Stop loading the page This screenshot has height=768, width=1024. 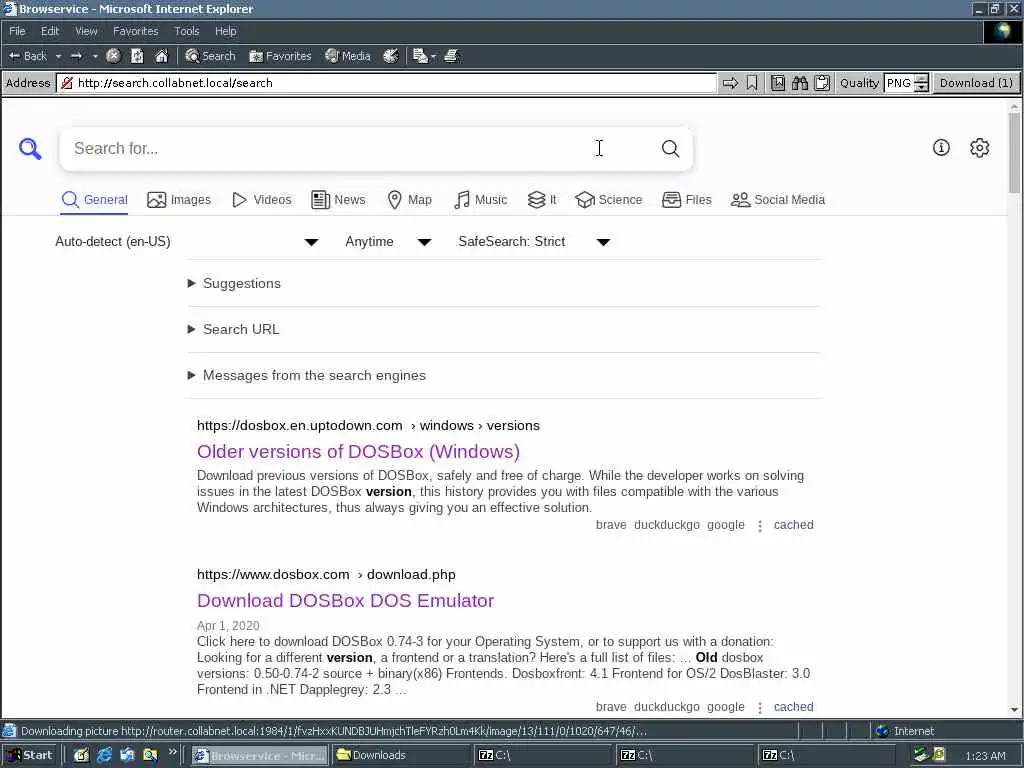[113, 56]
